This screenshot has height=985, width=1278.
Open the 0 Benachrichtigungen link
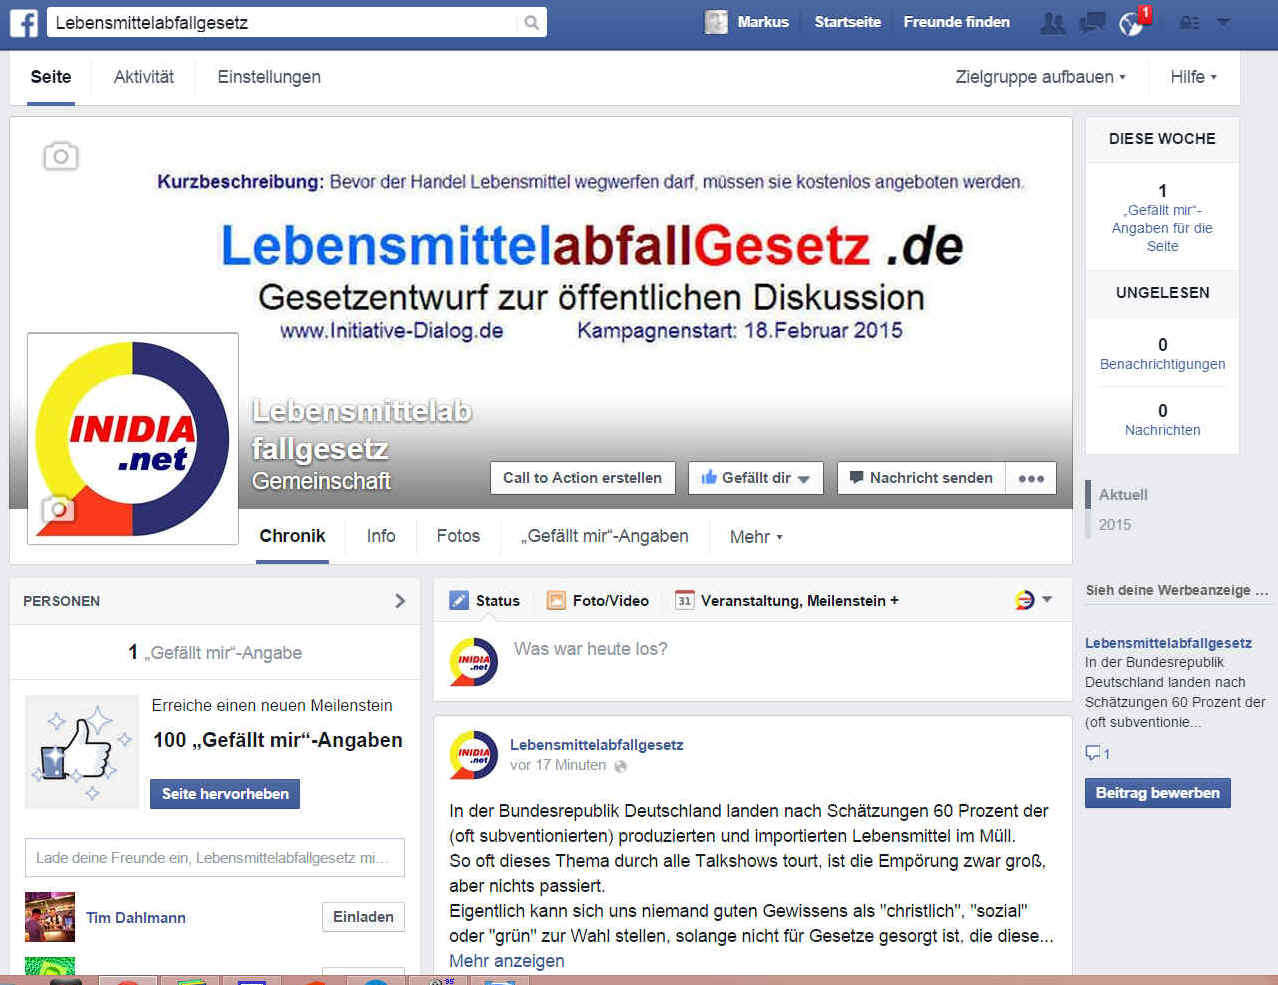[x=1162, y=354]
